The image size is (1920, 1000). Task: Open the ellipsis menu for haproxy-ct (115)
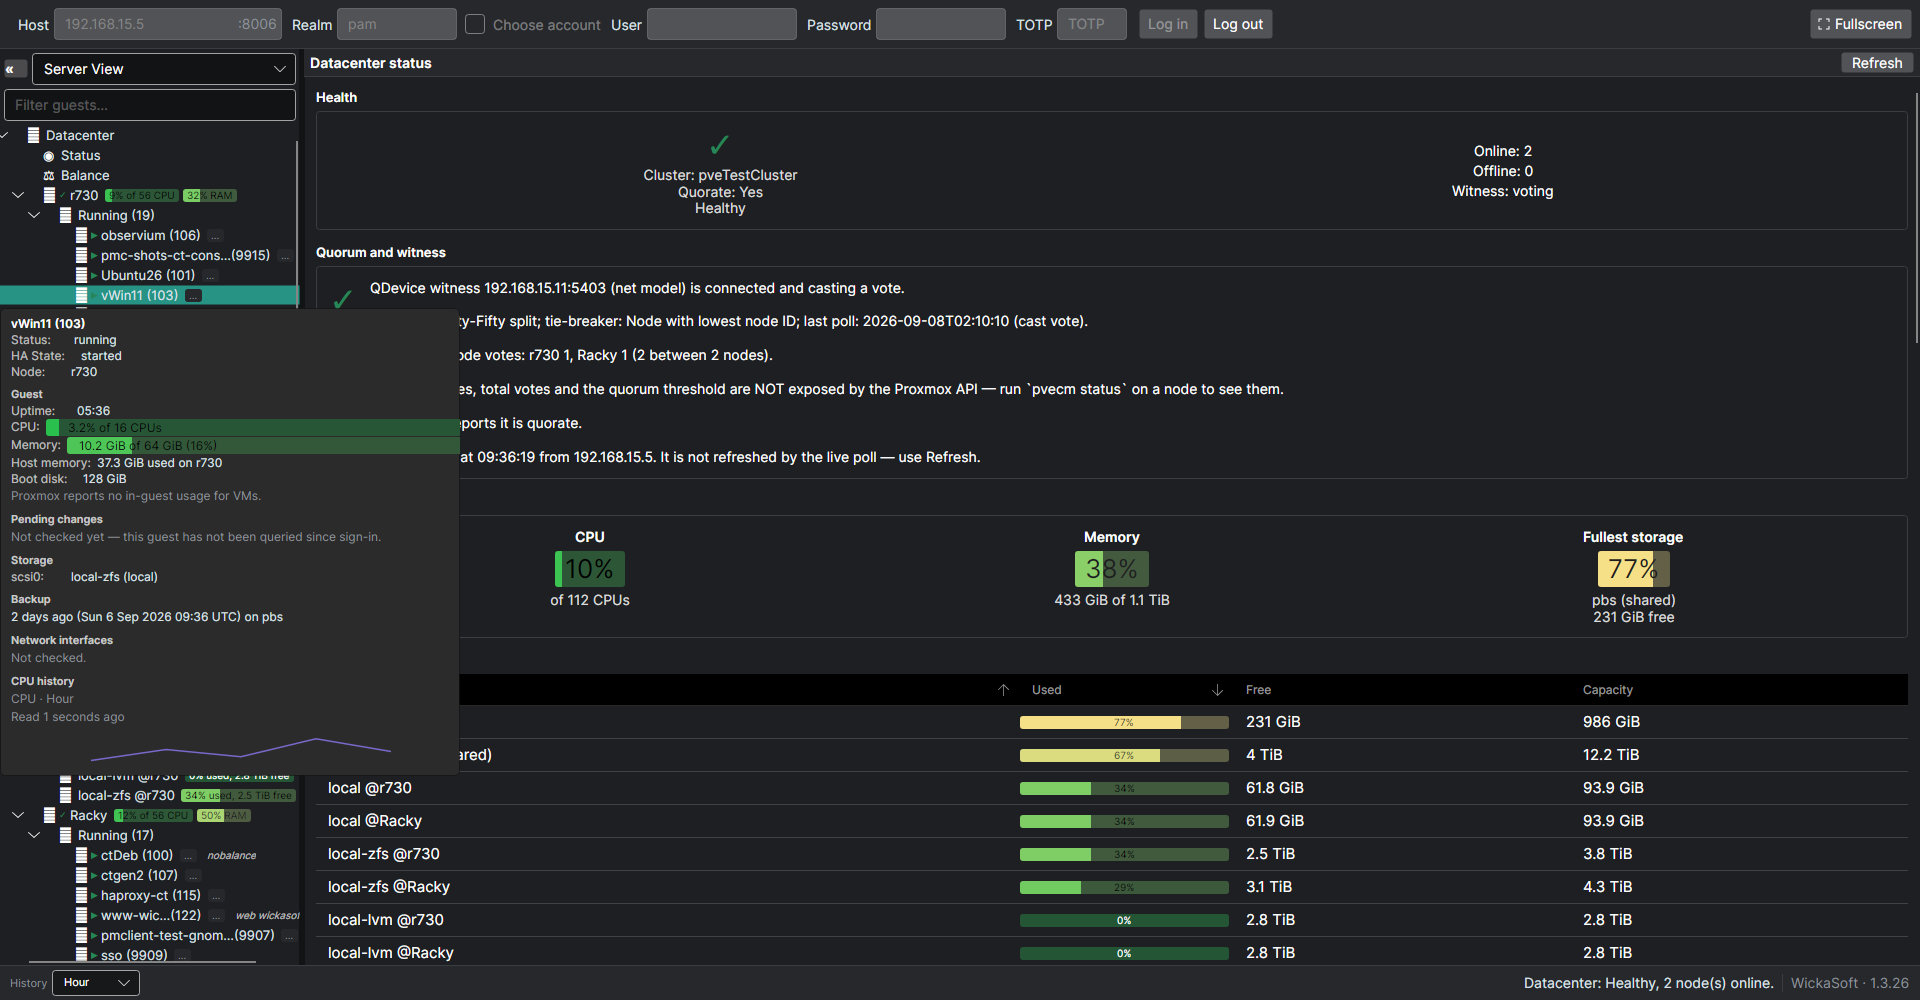coord(216,896)
